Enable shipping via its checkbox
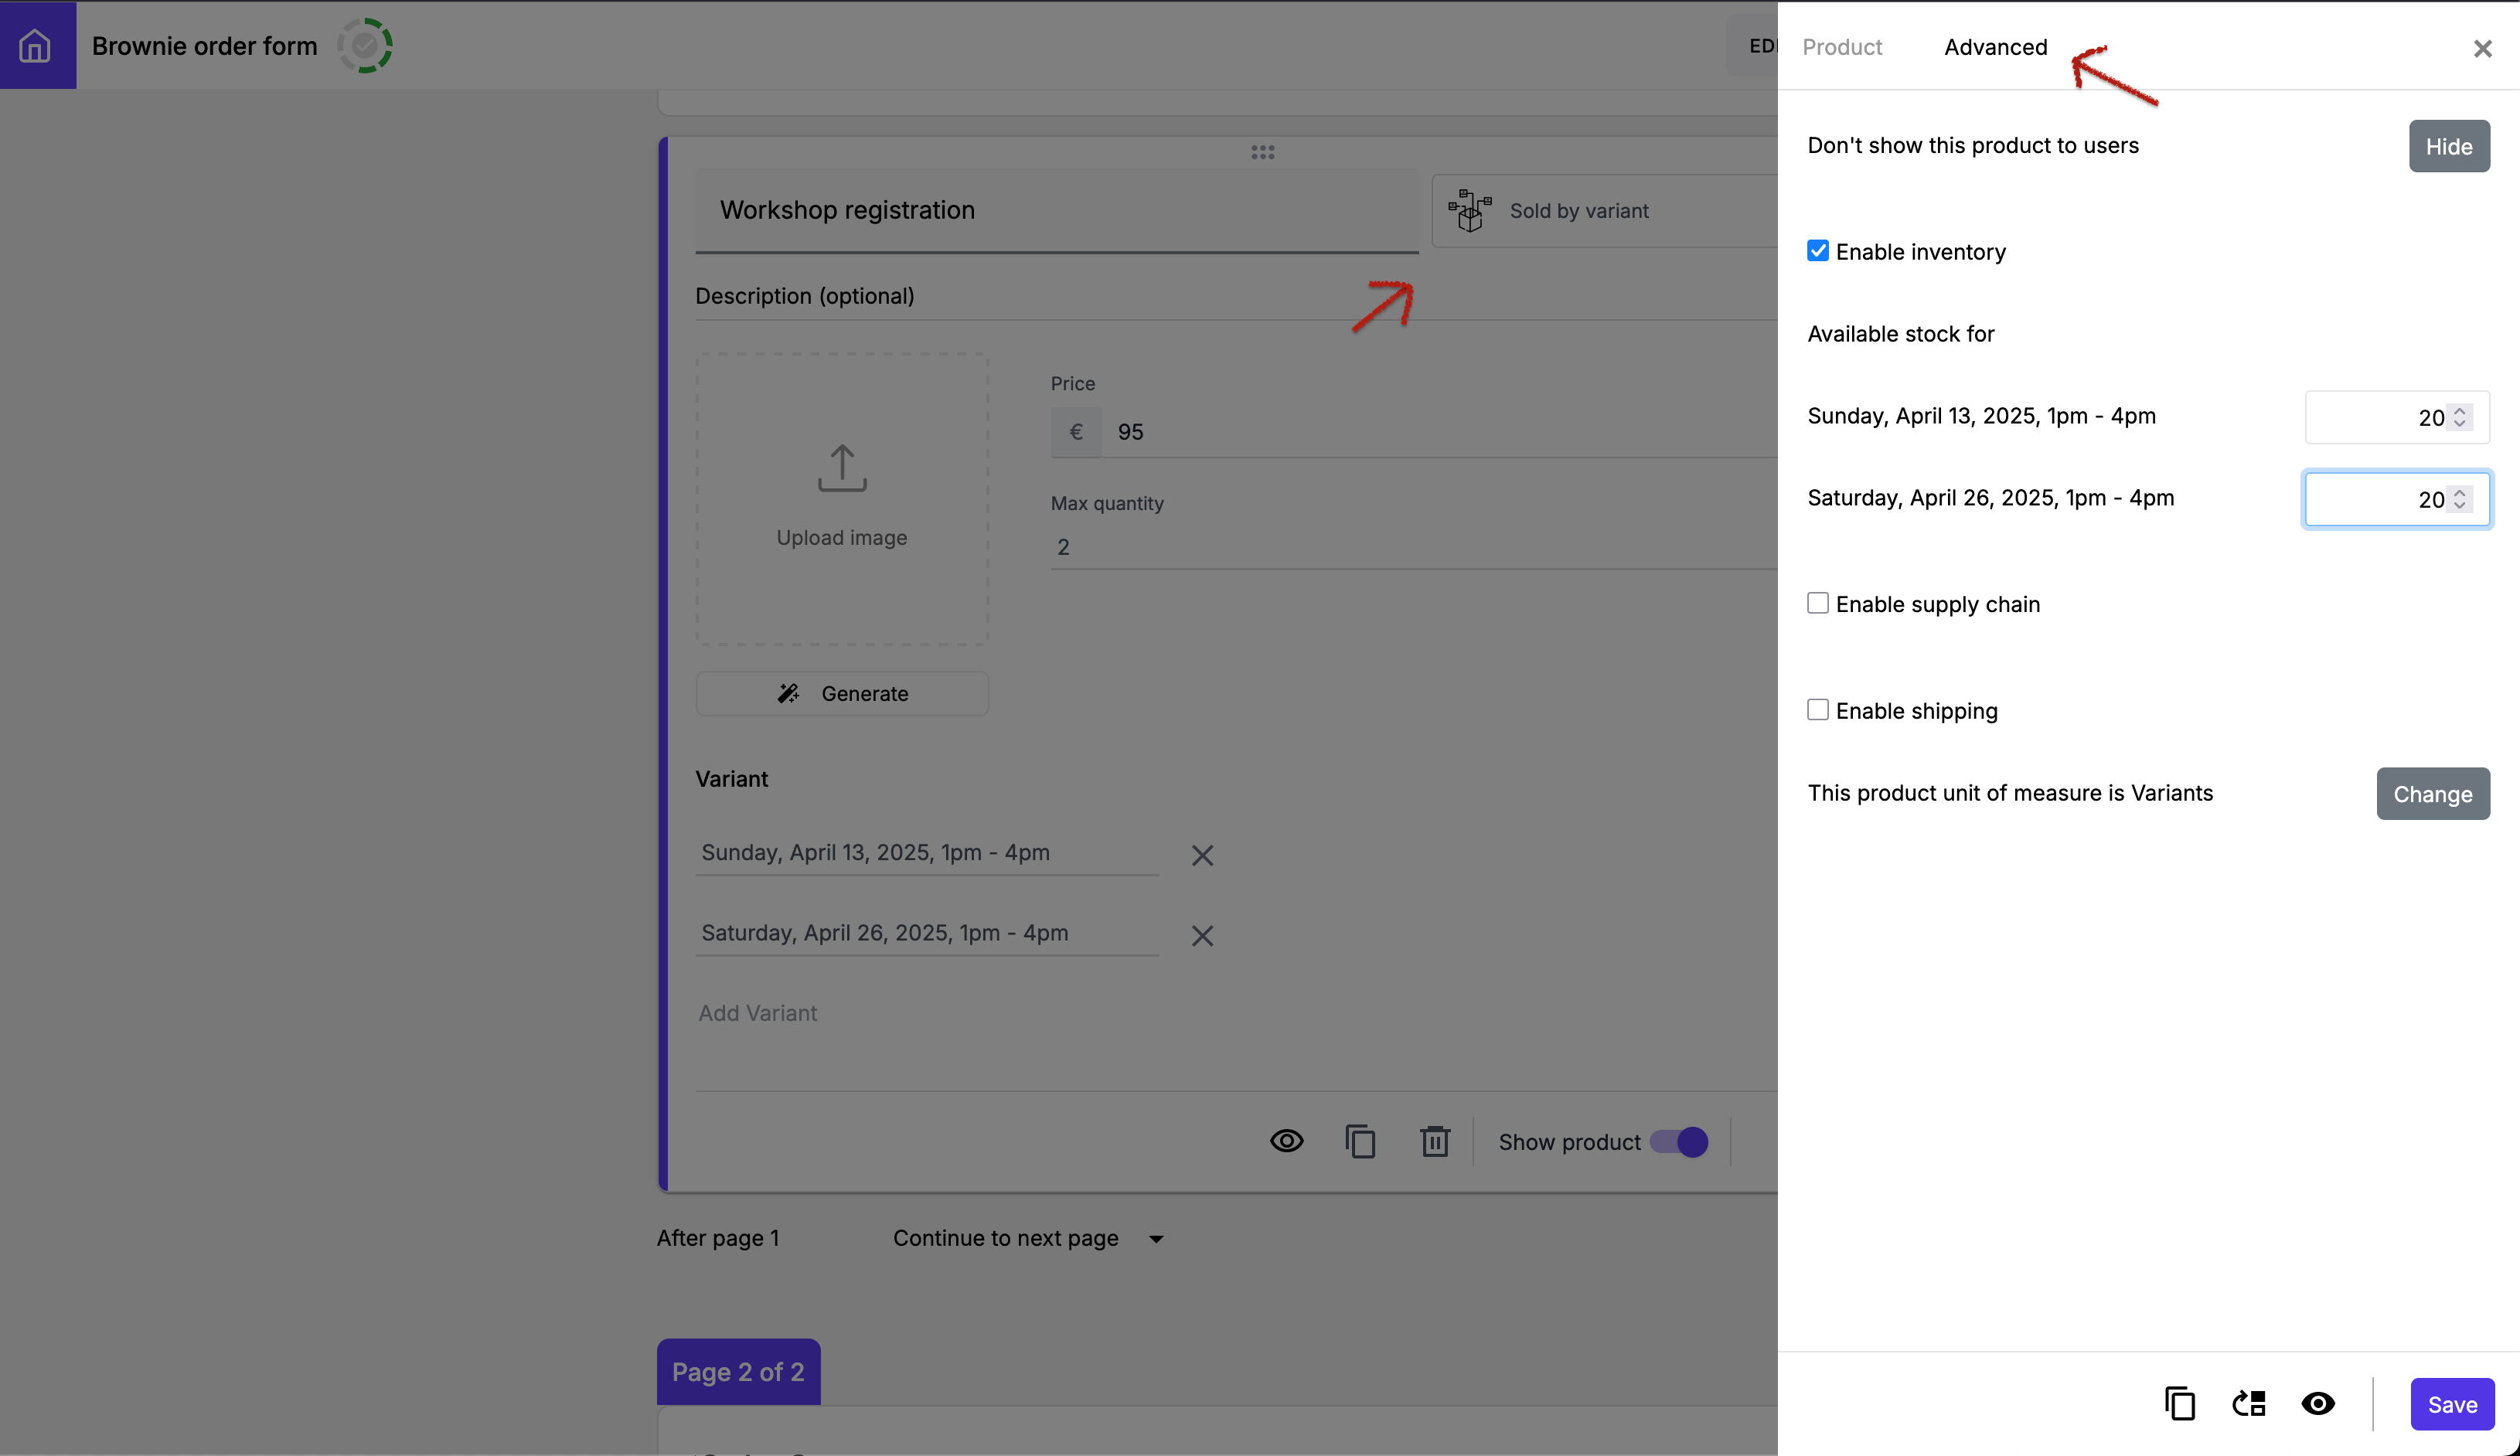 [1818, 710]
